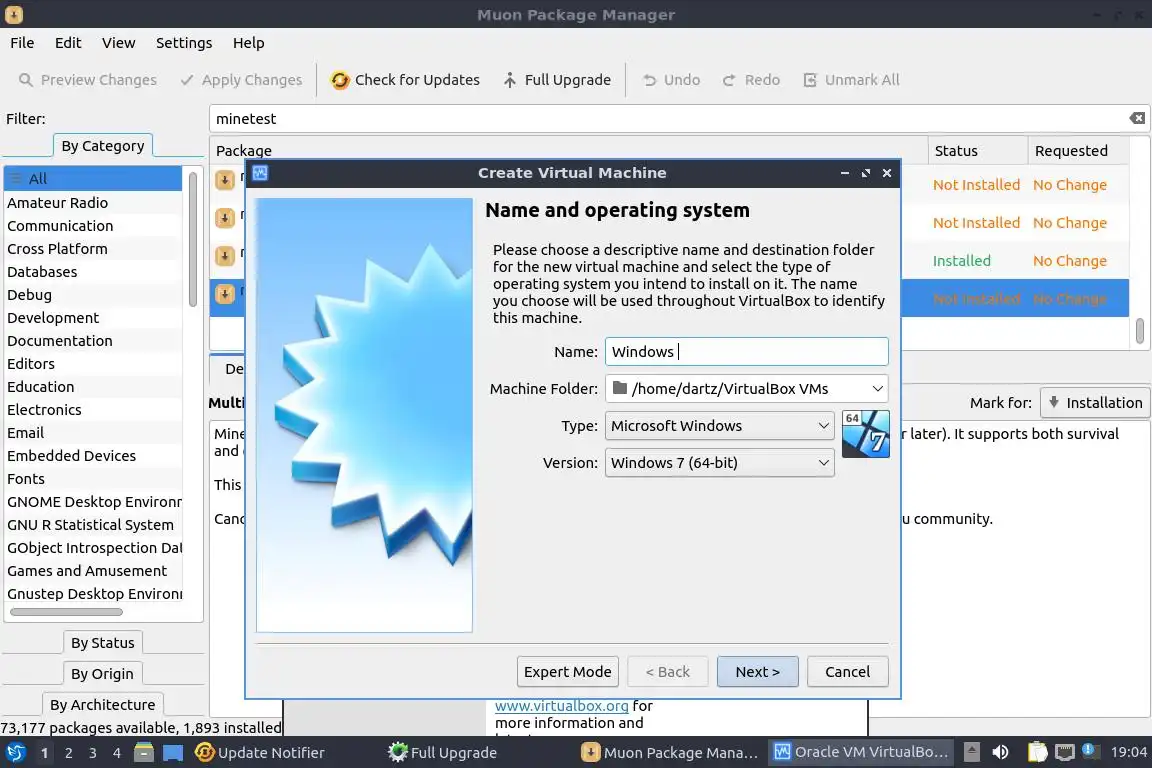Click the package icon in the first package row
Image resolution: width=1152 pixels, height=768 pixels.
[225, 180]
